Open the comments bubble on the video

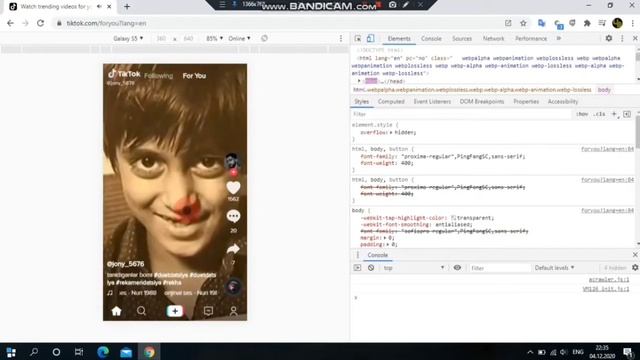click(x=233, y=216)
